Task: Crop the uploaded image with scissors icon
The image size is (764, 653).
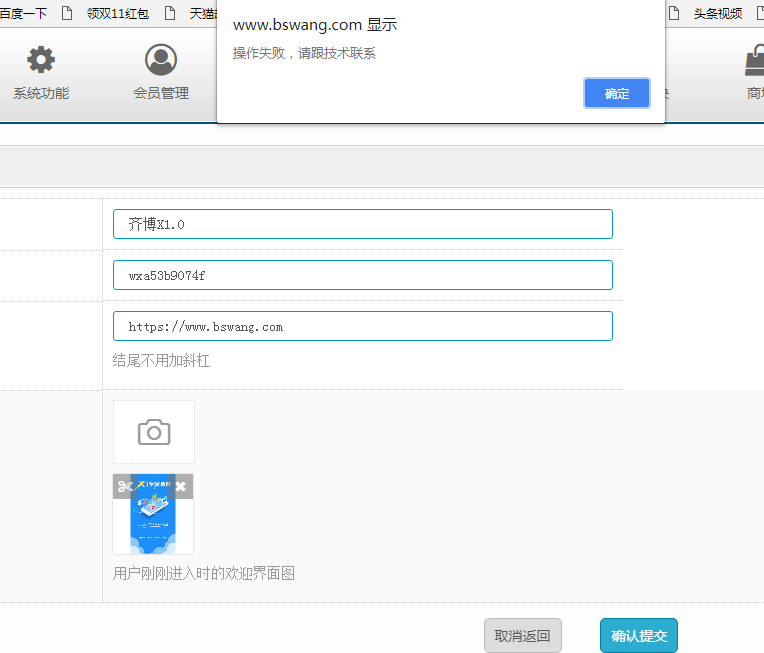Action: 124,487
